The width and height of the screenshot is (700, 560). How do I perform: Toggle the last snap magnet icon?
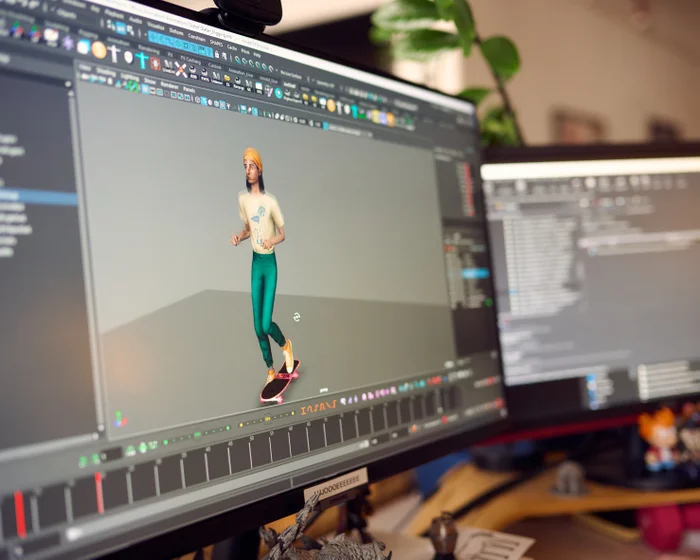(271, 68)
